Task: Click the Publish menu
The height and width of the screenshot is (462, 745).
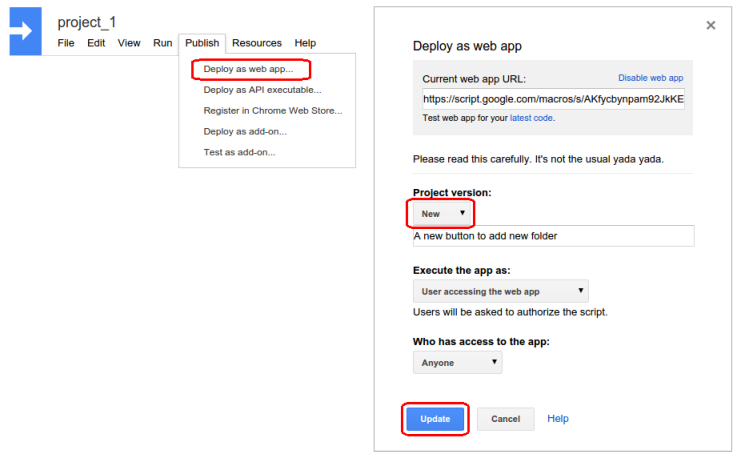Action: pos(202,43)
